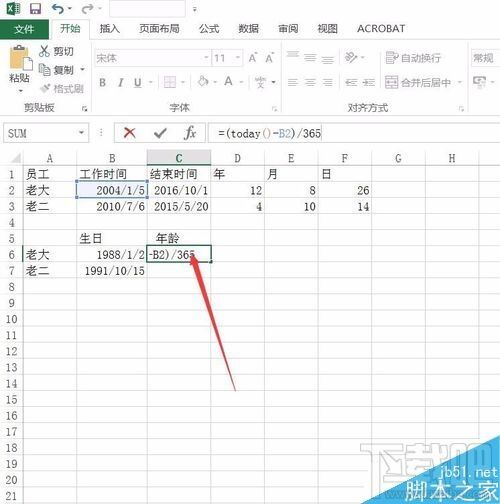Click the center text icon
The height and width of the screenshot is (504, 500).
[310, 82]
